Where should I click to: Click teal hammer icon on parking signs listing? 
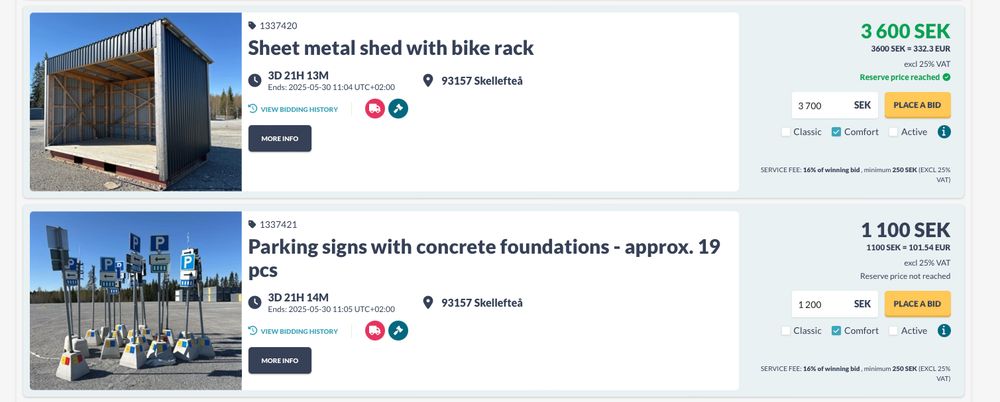(398, 331)
